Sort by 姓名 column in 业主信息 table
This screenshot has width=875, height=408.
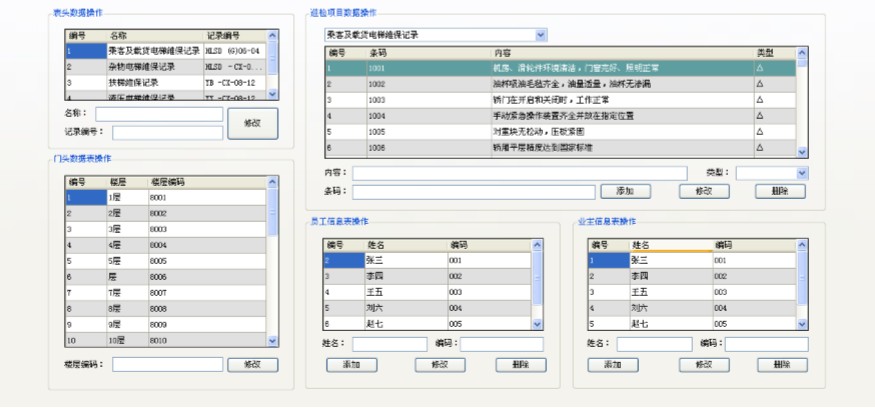(671, 246)
